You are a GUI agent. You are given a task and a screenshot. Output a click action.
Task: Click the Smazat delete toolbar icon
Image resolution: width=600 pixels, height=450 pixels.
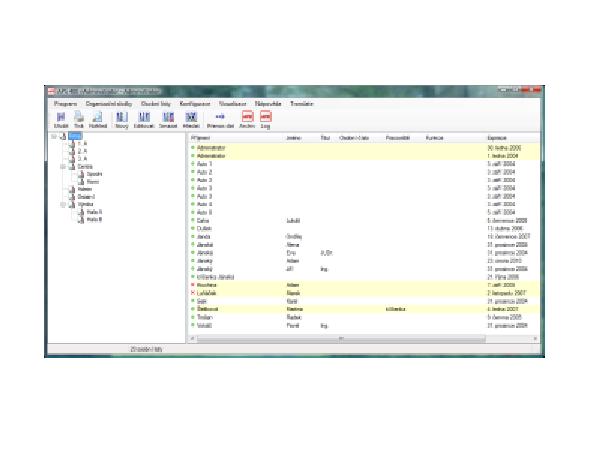pyautogui.click(x=168, y=116)
